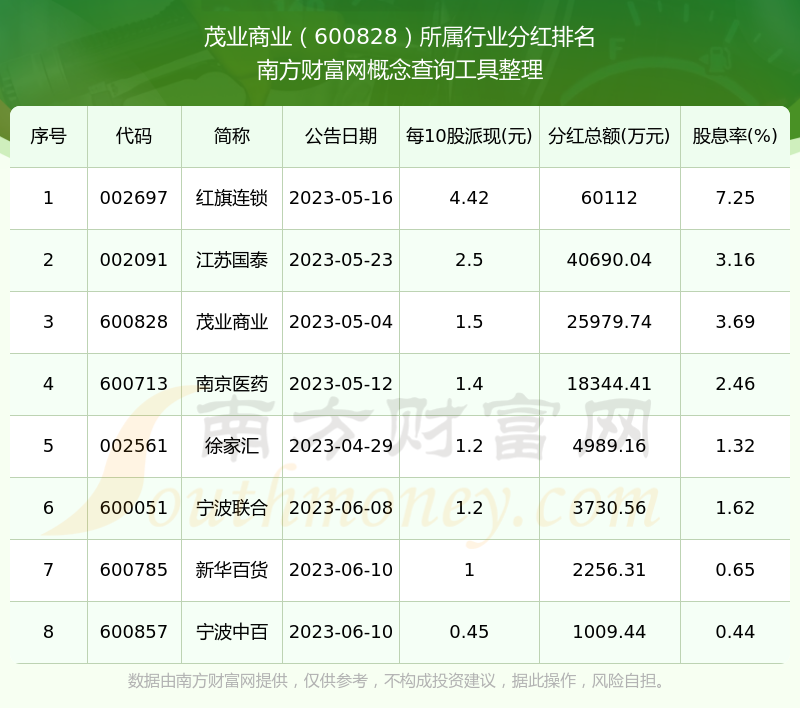Image resolution: width=800 pixels, height=708 pixels.
Task: Select the 徐家汇 stock name
Action: click(231, 446)
